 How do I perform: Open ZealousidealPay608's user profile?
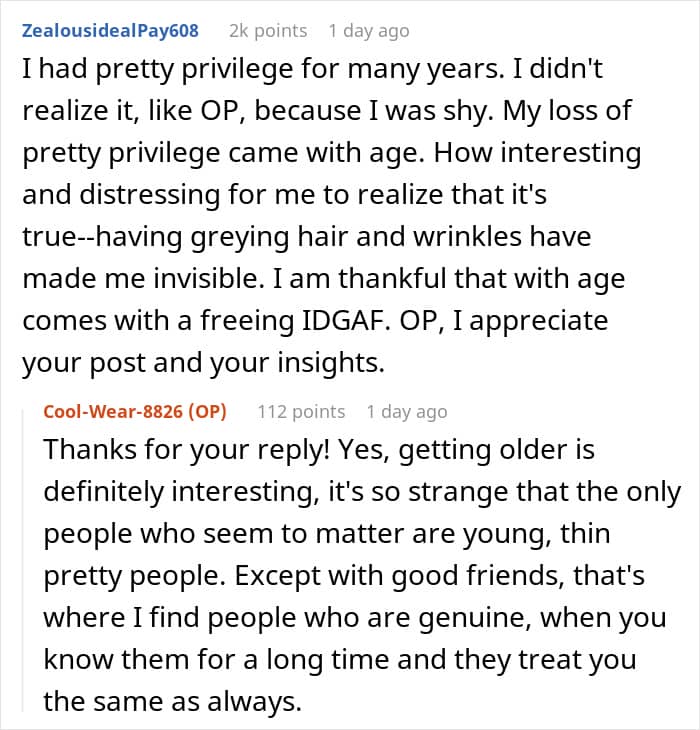[110, 31]
